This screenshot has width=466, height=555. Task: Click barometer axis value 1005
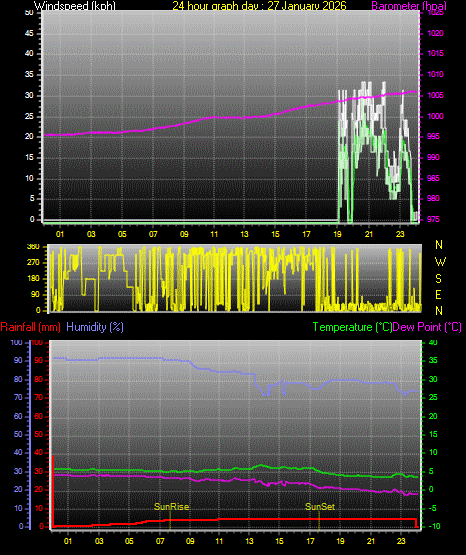[436, 95]
